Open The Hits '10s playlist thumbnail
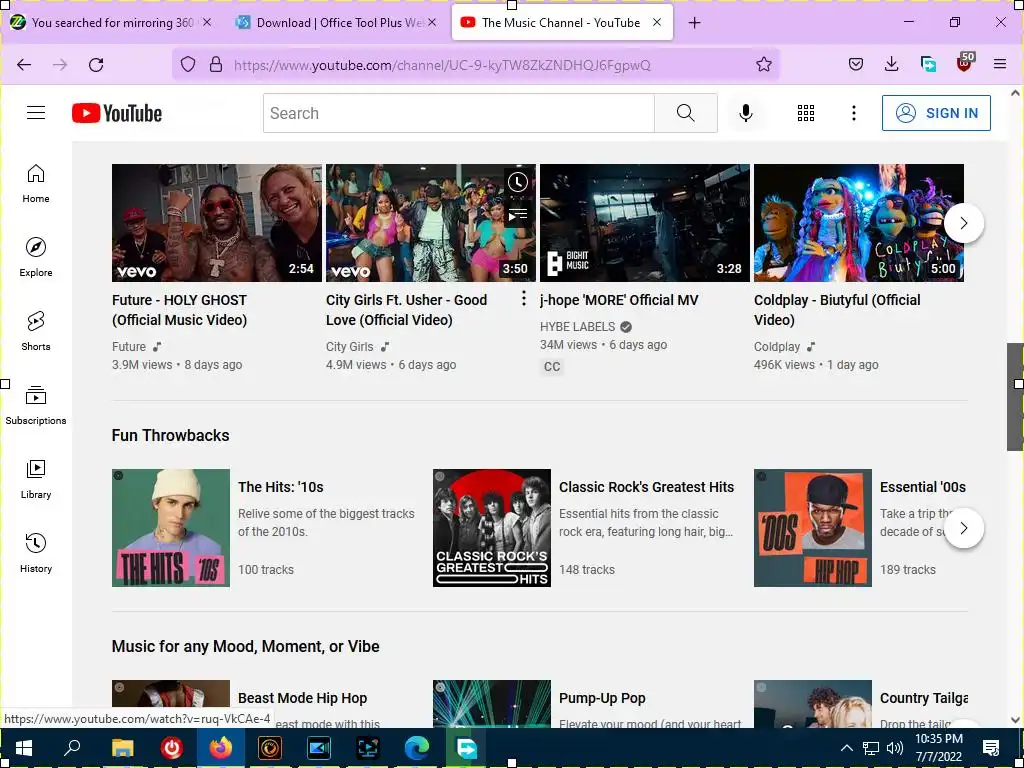The height and width of the screenshot is (768, 1024). (170, 528)
